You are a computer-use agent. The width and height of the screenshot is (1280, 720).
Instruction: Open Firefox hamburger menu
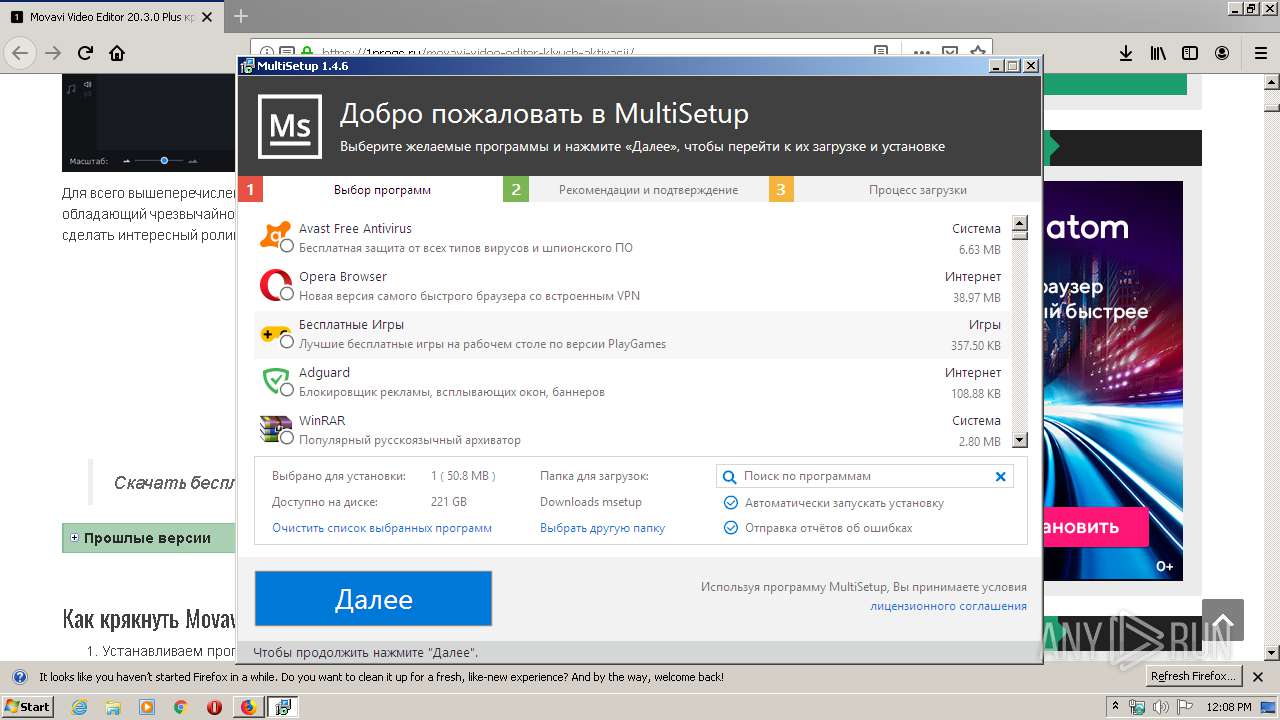pyautogui.click(x=1261, y=53)
